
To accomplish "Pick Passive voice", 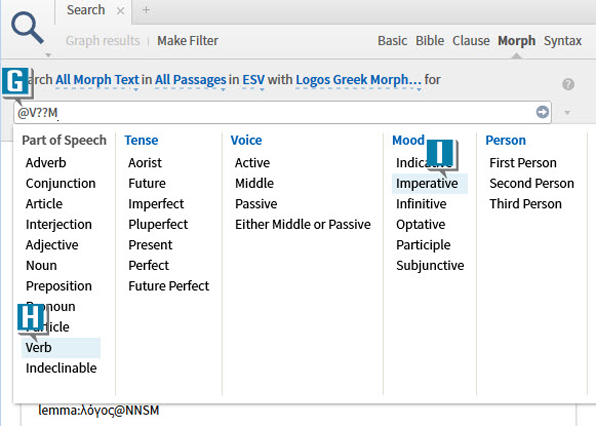I will point(256,204).
